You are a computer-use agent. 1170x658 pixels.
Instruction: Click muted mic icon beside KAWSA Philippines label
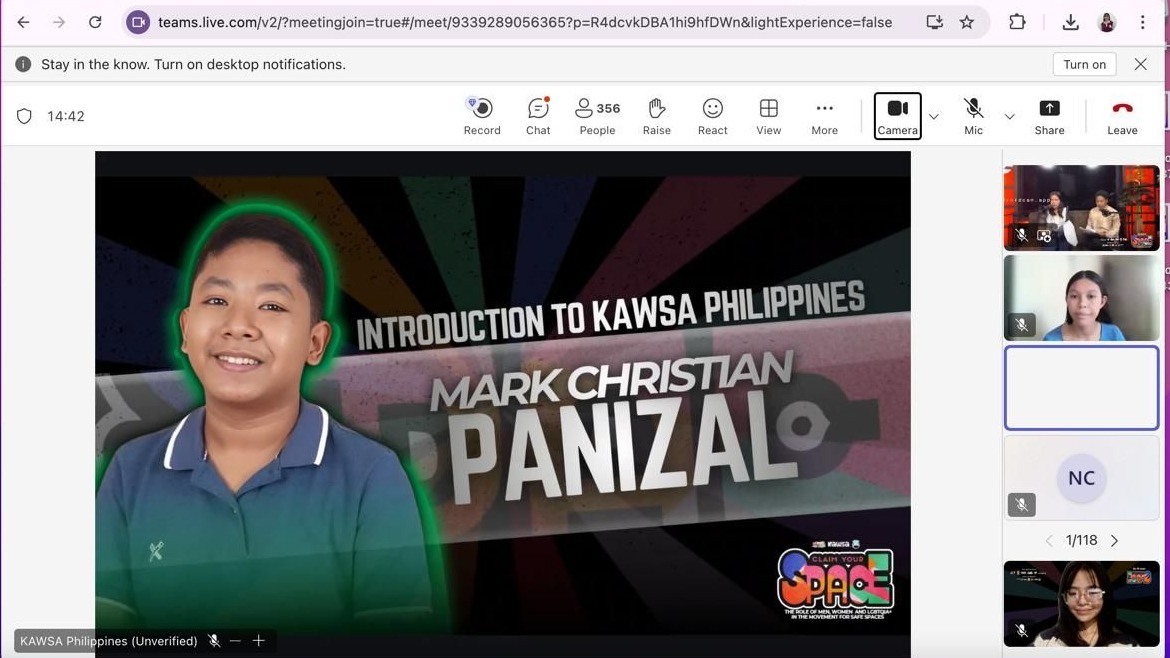tap(214, 641)
